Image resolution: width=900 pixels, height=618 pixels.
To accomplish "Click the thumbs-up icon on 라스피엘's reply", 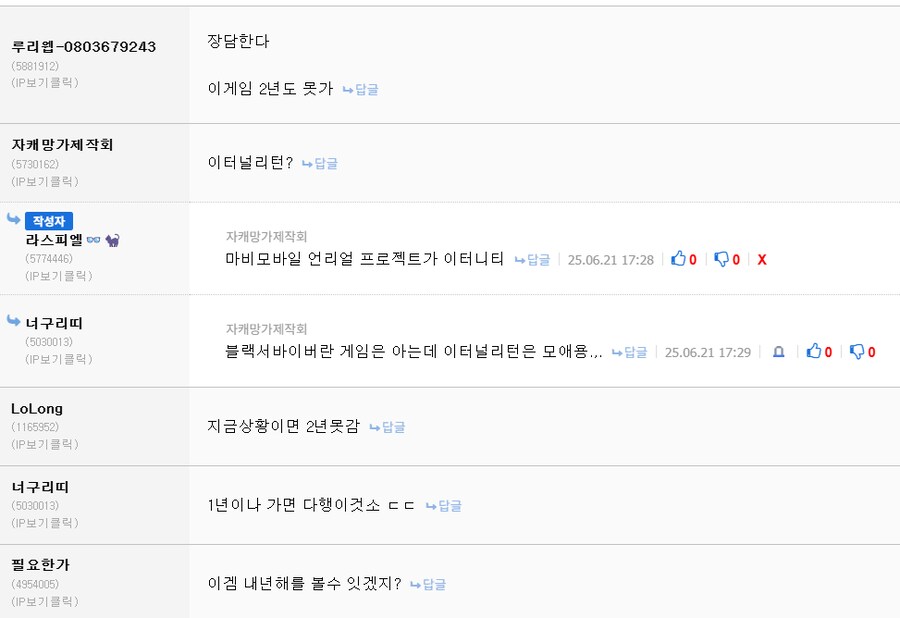I will pos(678,260).
